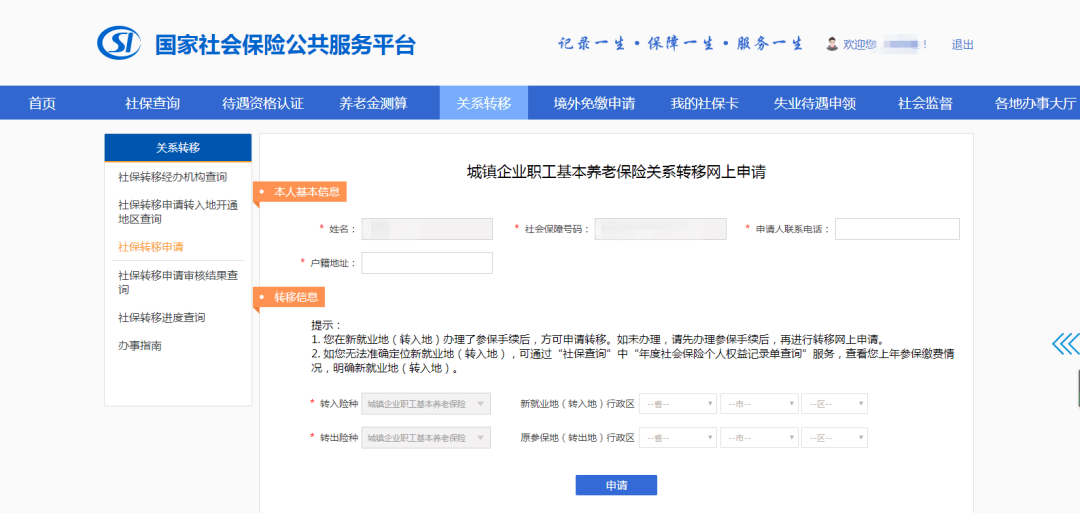Click the blue double-chevron arrow on right edge
1080x513 pixels.
pos(1066,344)
